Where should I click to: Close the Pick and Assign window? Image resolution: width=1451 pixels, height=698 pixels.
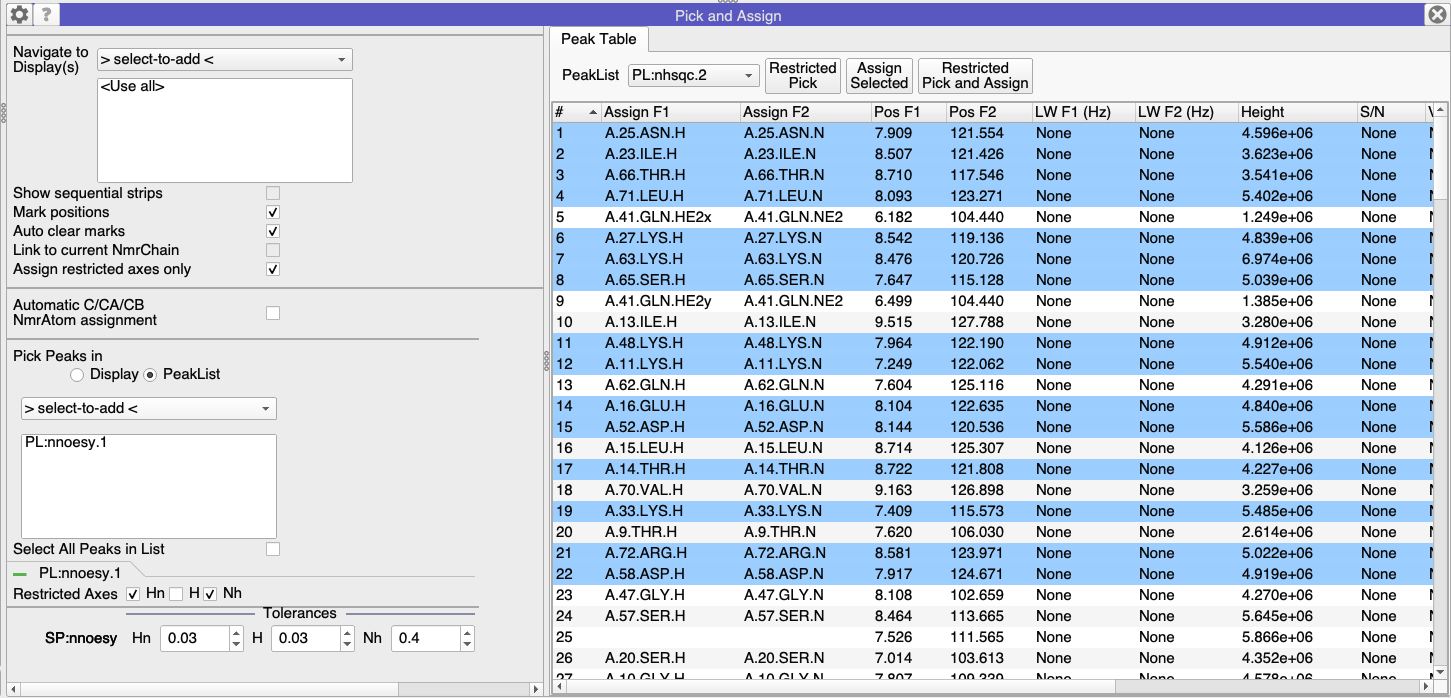coord(1436,15)
